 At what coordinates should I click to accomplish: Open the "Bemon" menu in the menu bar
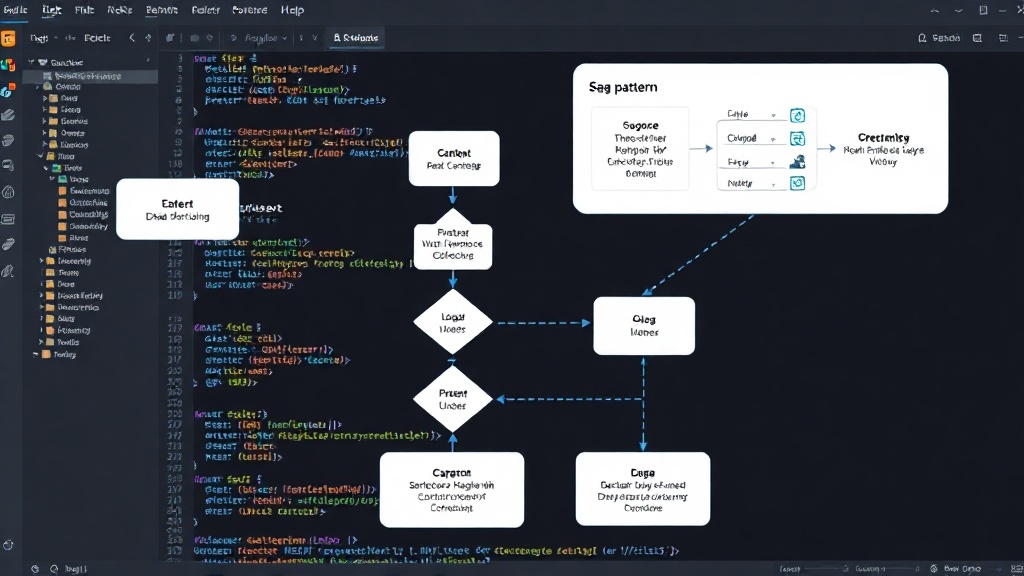tap(161, 10)
